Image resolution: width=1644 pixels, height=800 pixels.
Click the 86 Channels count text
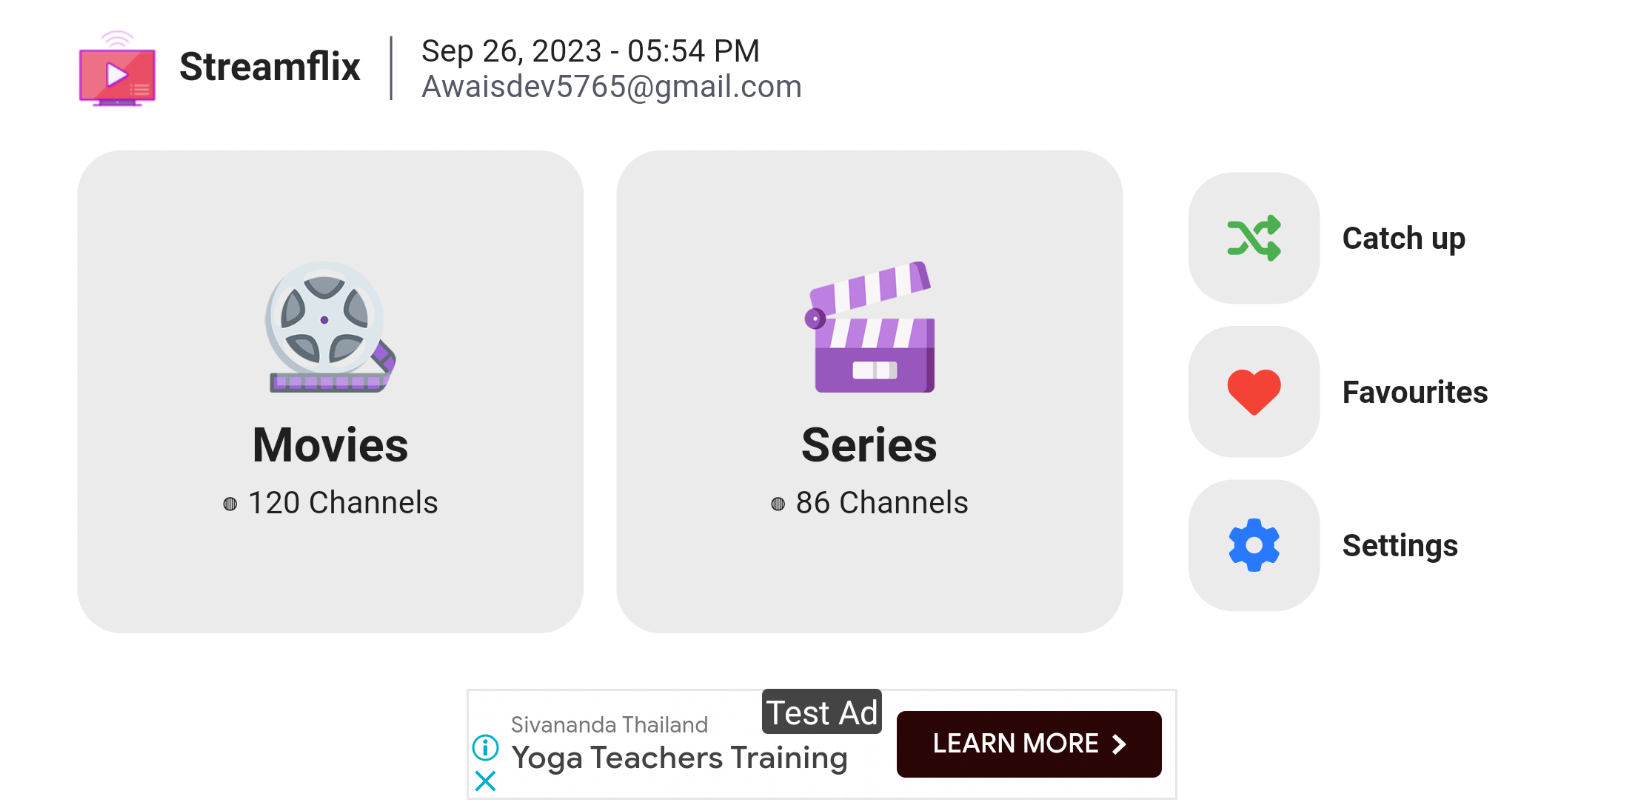click(882, 502)
